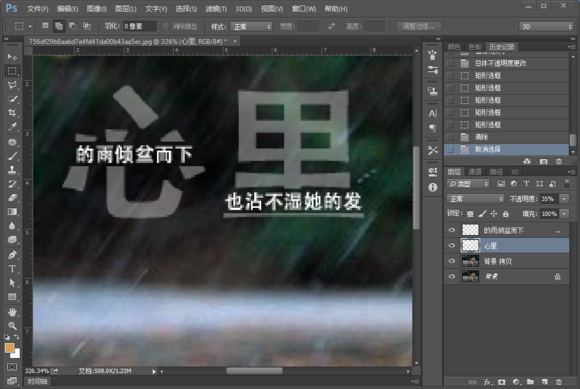580x389 pixels.
Task: Click the 心里 layer thumbnail
Action: (470, 246)
